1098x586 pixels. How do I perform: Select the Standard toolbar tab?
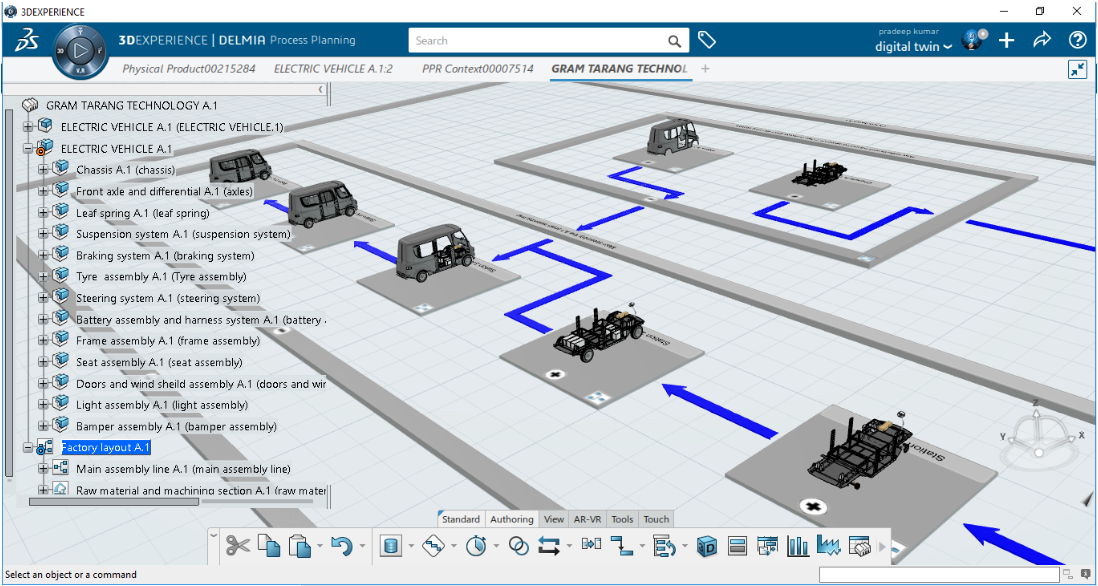coord(461,519)
